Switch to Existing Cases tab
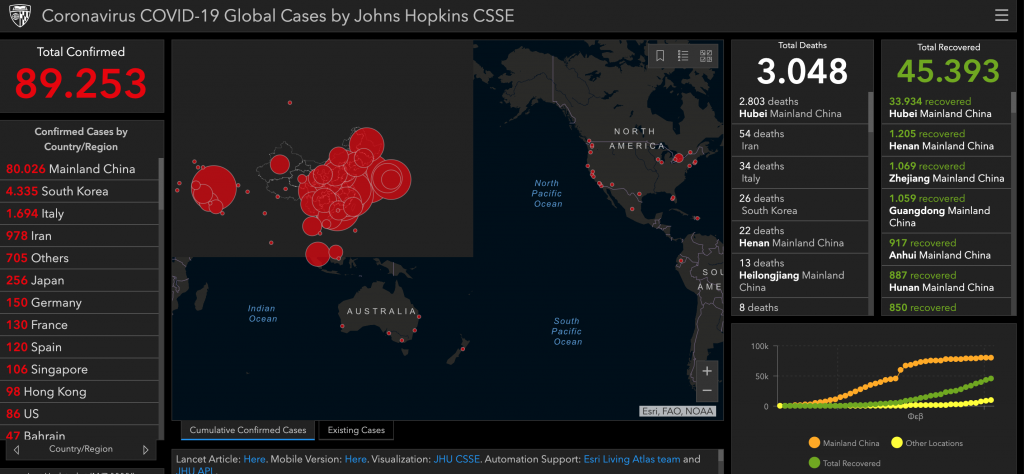 point(355,430)
